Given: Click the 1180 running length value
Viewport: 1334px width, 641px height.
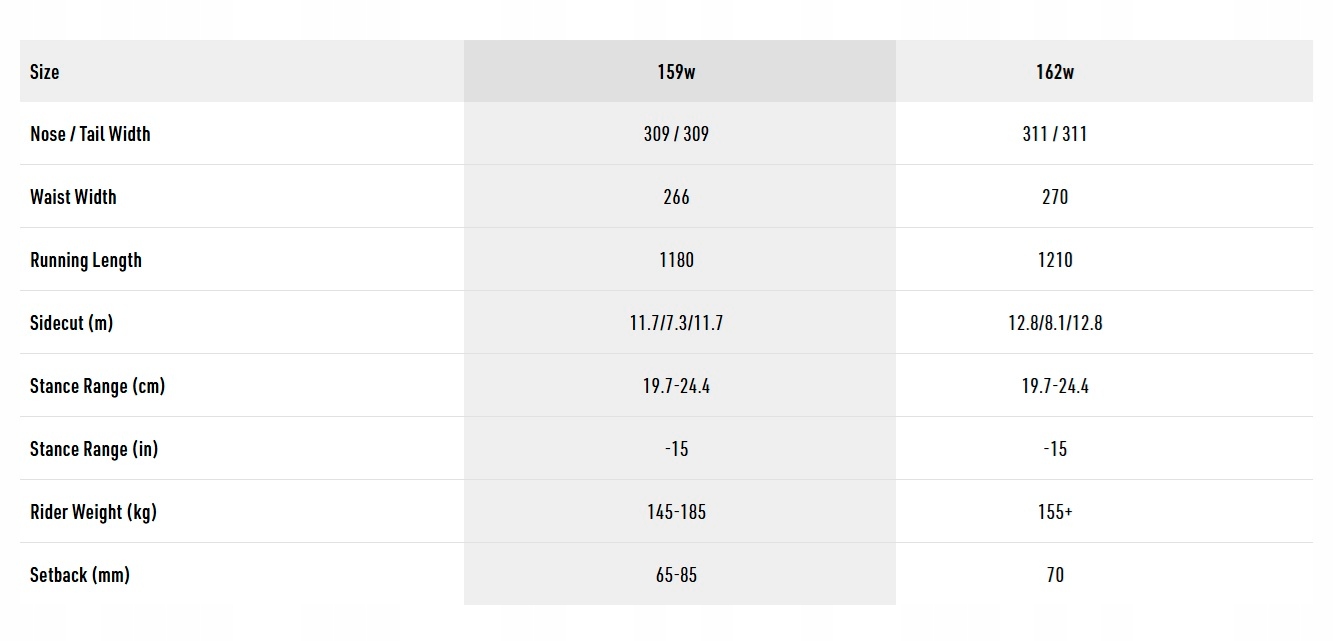Looking at the screenshot, I should click(x=677, y=260).
